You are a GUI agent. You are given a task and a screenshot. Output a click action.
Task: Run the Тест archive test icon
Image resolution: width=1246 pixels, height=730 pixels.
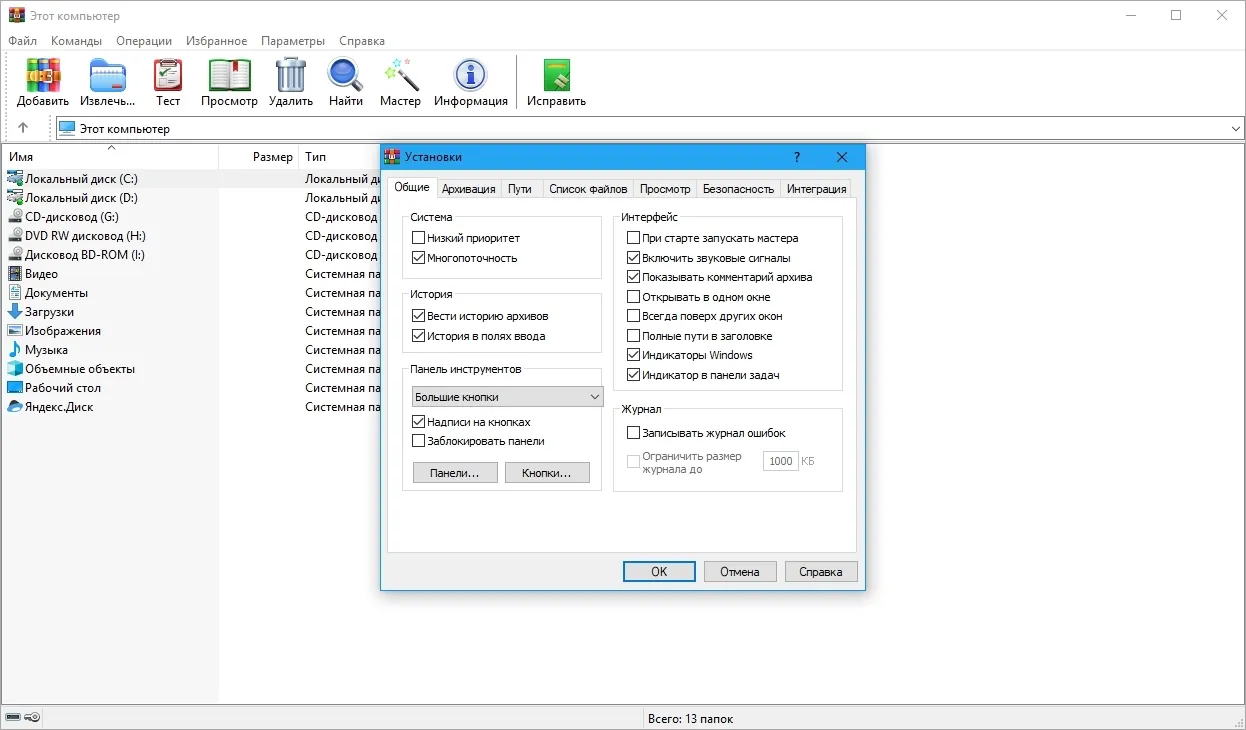[168, 76]
